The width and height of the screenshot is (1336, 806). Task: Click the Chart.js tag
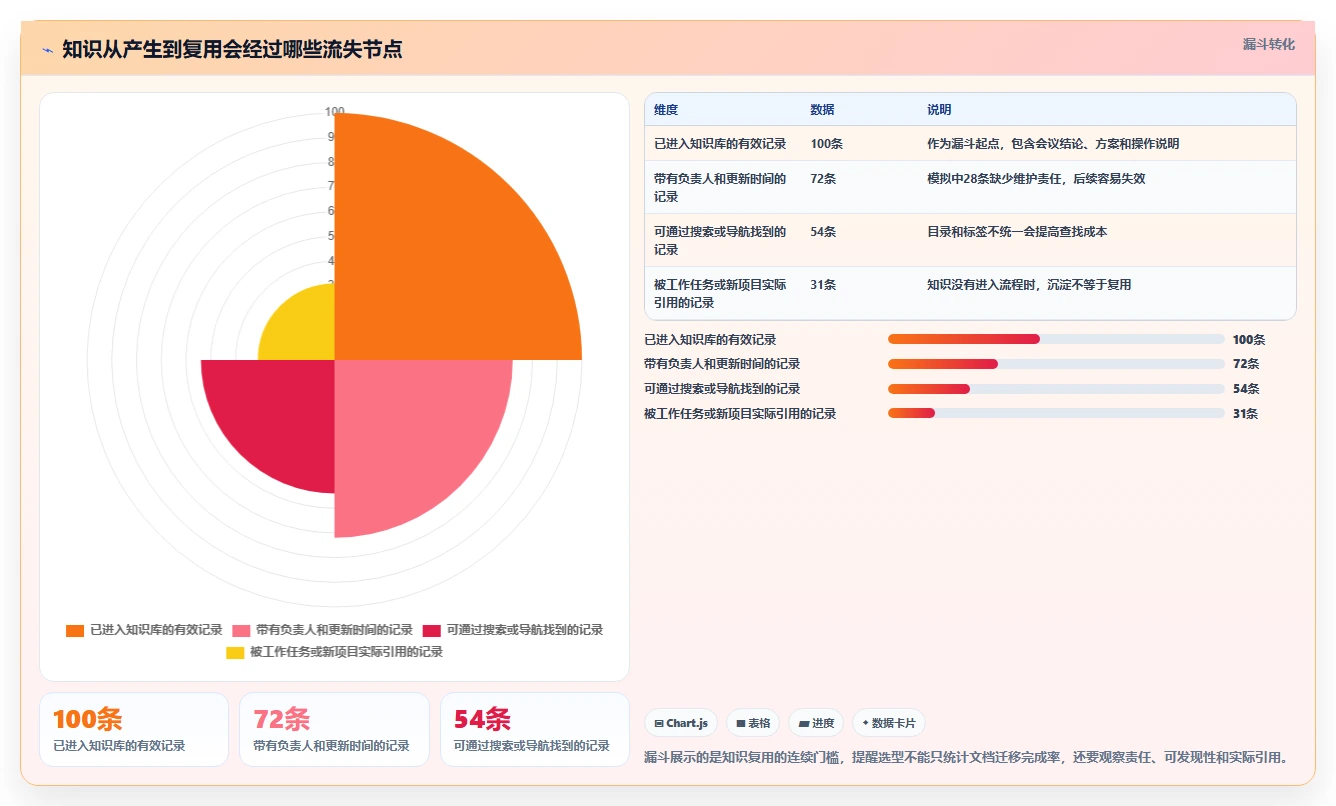681,723
